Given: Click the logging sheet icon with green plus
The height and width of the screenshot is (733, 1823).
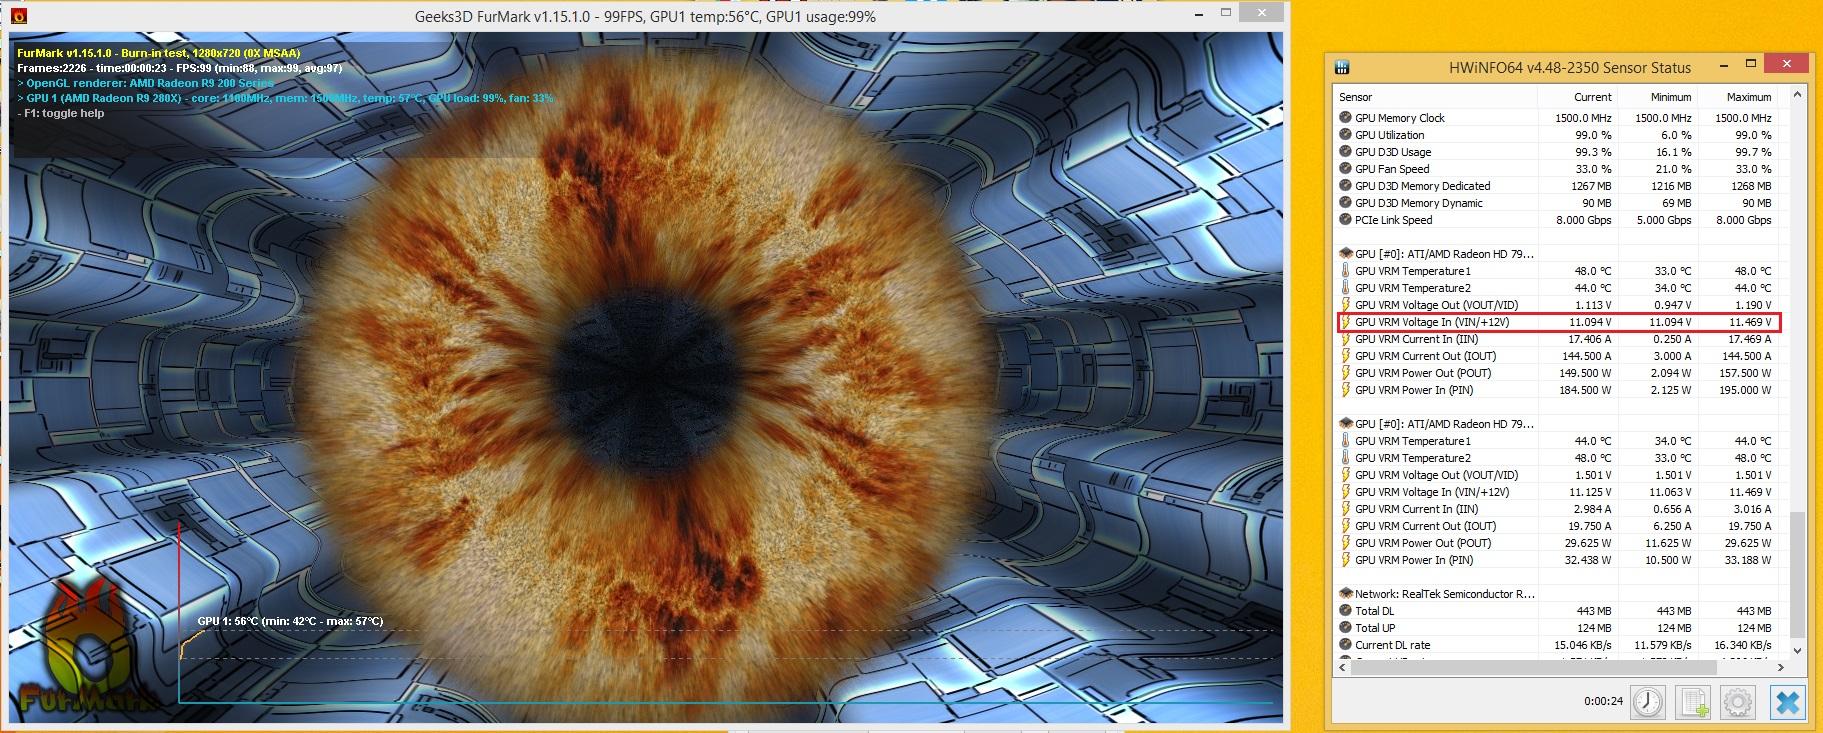Looking at the screenshot, I should pos(1693,702).
